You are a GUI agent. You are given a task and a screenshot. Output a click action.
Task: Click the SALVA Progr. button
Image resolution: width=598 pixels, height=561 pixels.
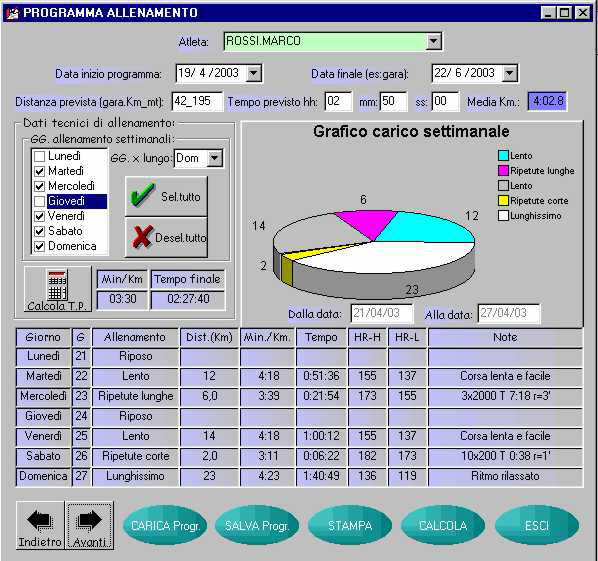click(x=257, y=526)
